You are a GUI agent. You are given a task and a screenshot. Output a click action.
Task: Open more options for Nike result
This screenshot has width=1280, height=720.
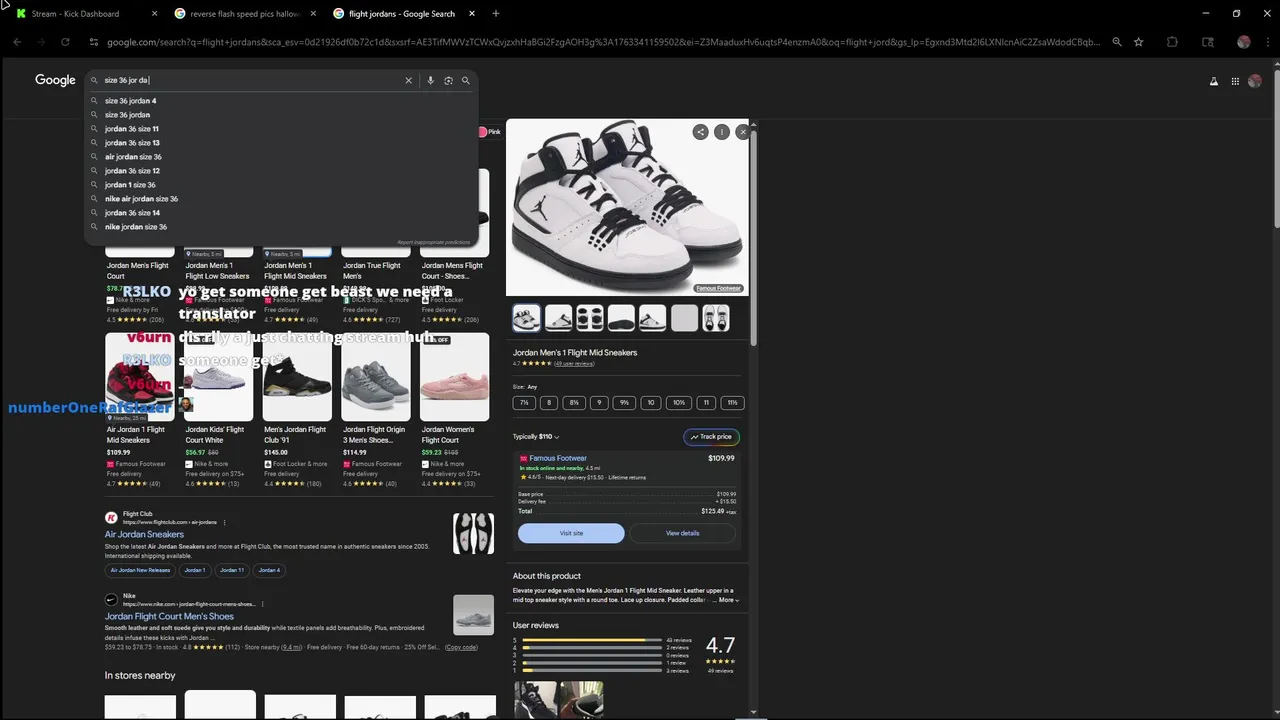262,604
